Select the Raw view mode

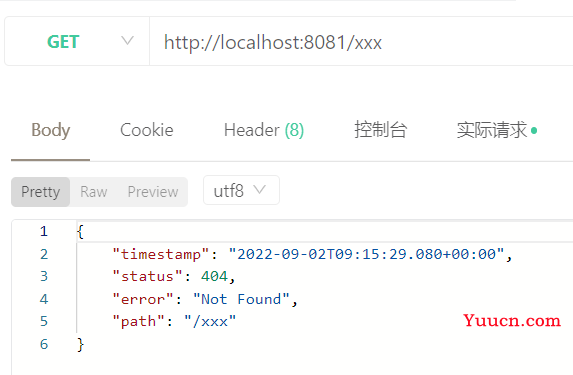(94, 192)
